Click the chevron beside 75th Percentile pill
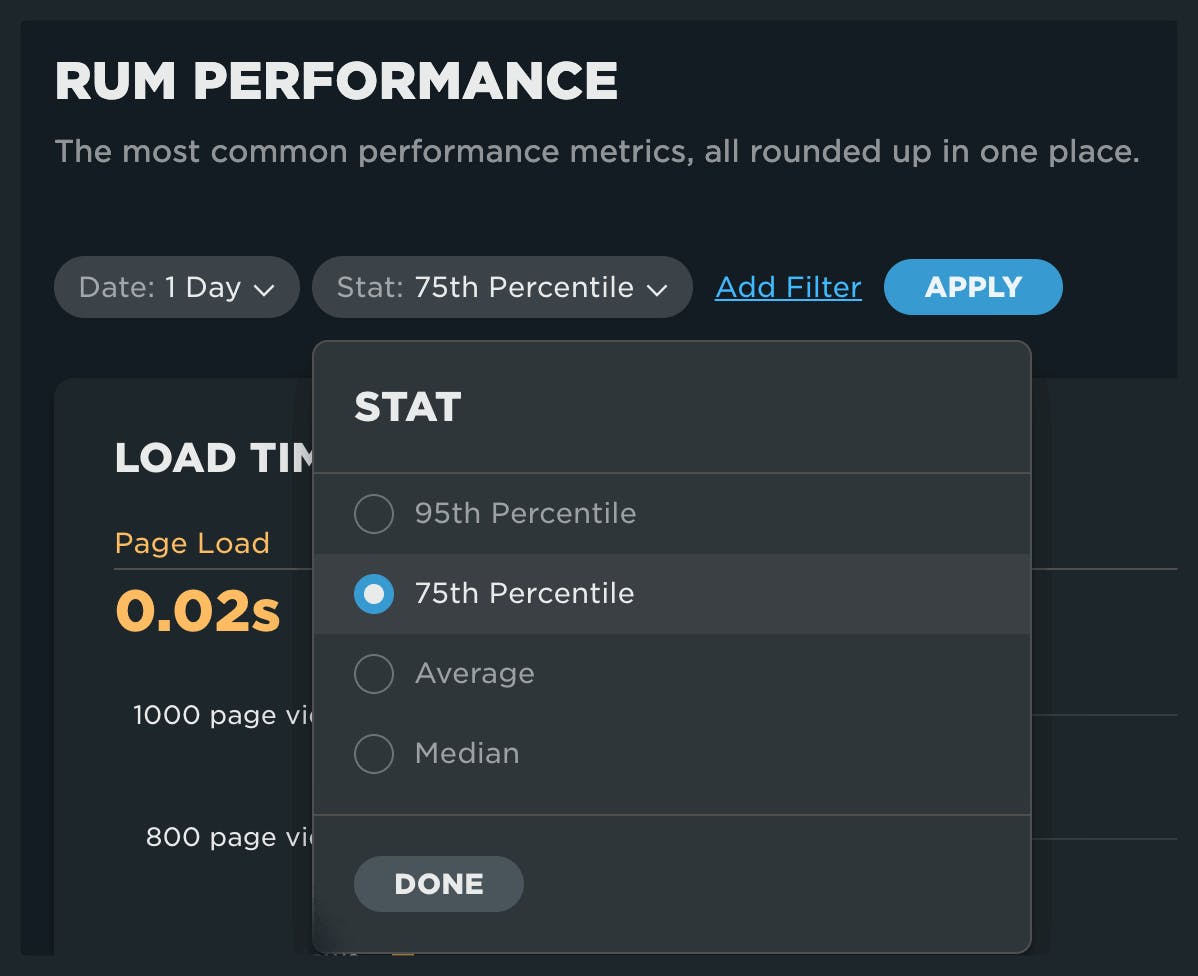Viewport: 1198px width, 976px height. tap(657, 290)
